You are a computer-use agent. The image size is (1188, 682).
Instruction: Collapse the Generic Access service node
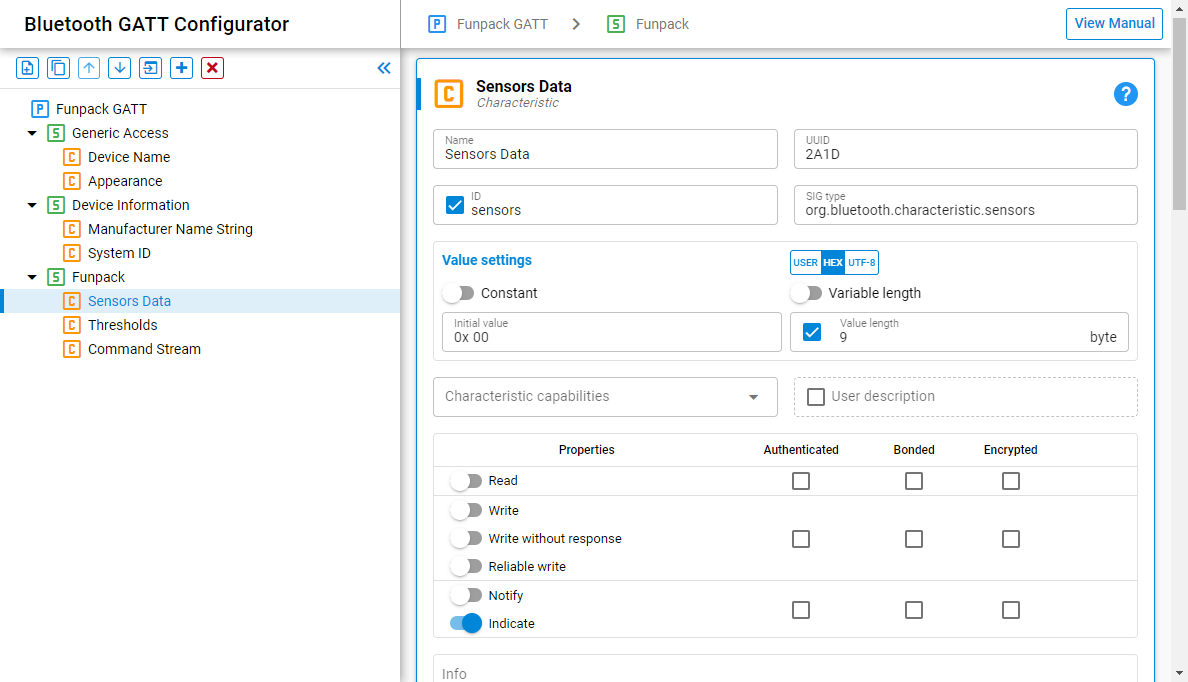(32, 133)
